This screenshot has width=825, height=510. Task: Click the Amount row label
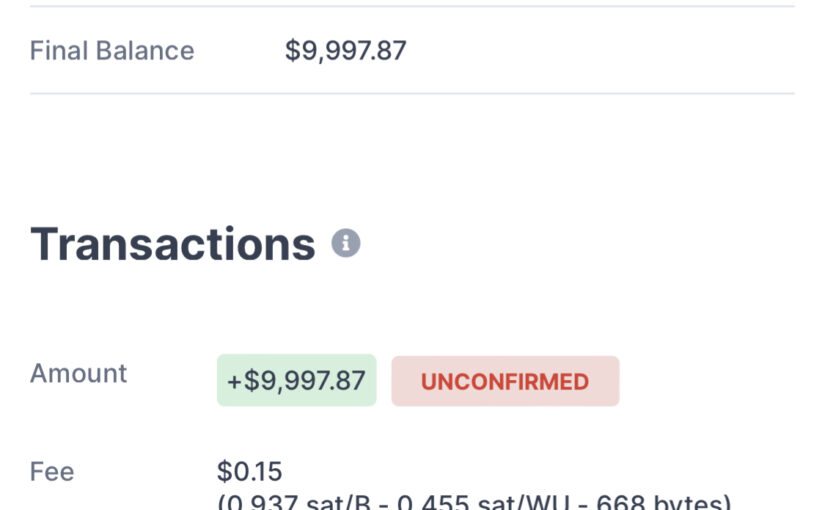79,374
